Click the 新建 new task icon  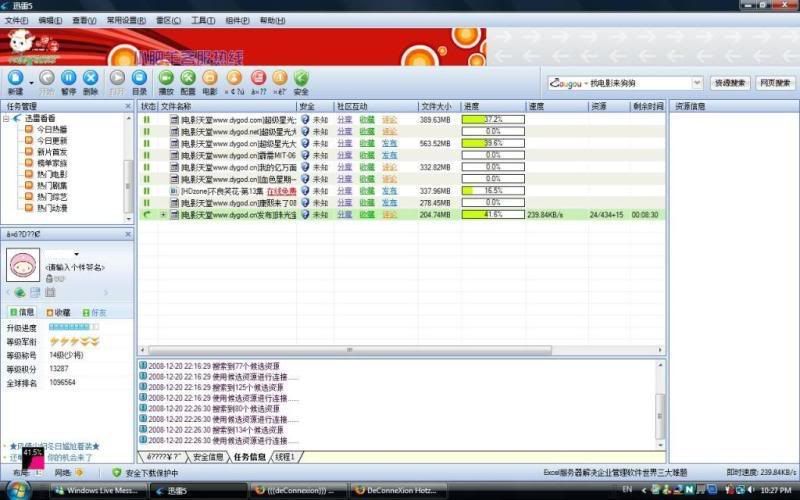coord(15,78)
